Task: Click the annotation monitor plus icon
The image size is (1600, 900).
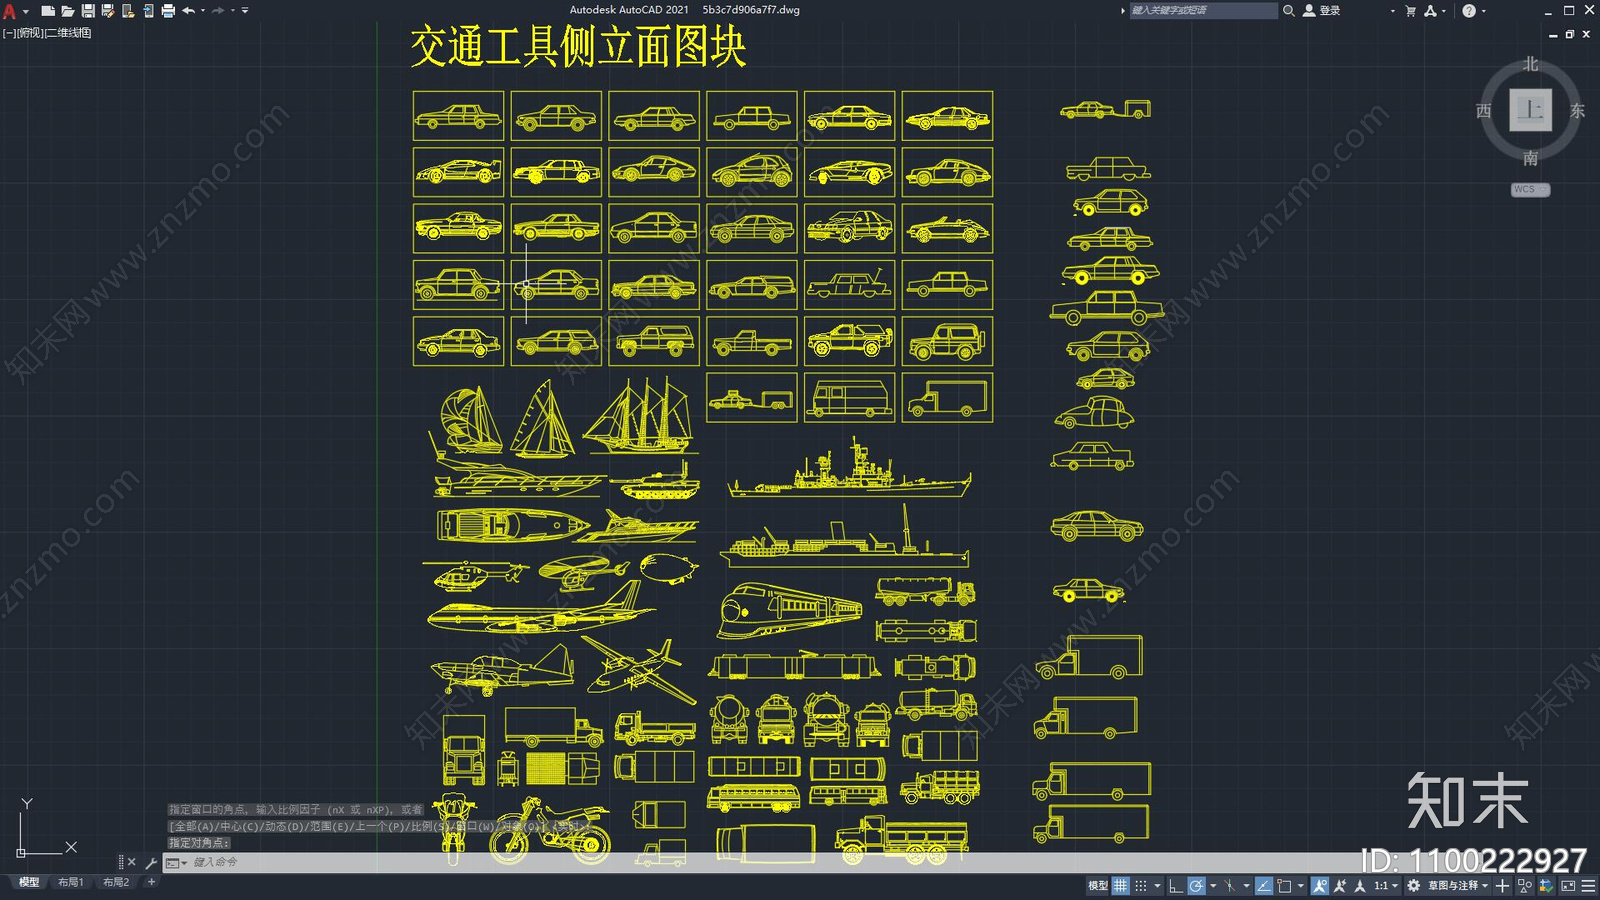Action: [x=1502, y=886]
